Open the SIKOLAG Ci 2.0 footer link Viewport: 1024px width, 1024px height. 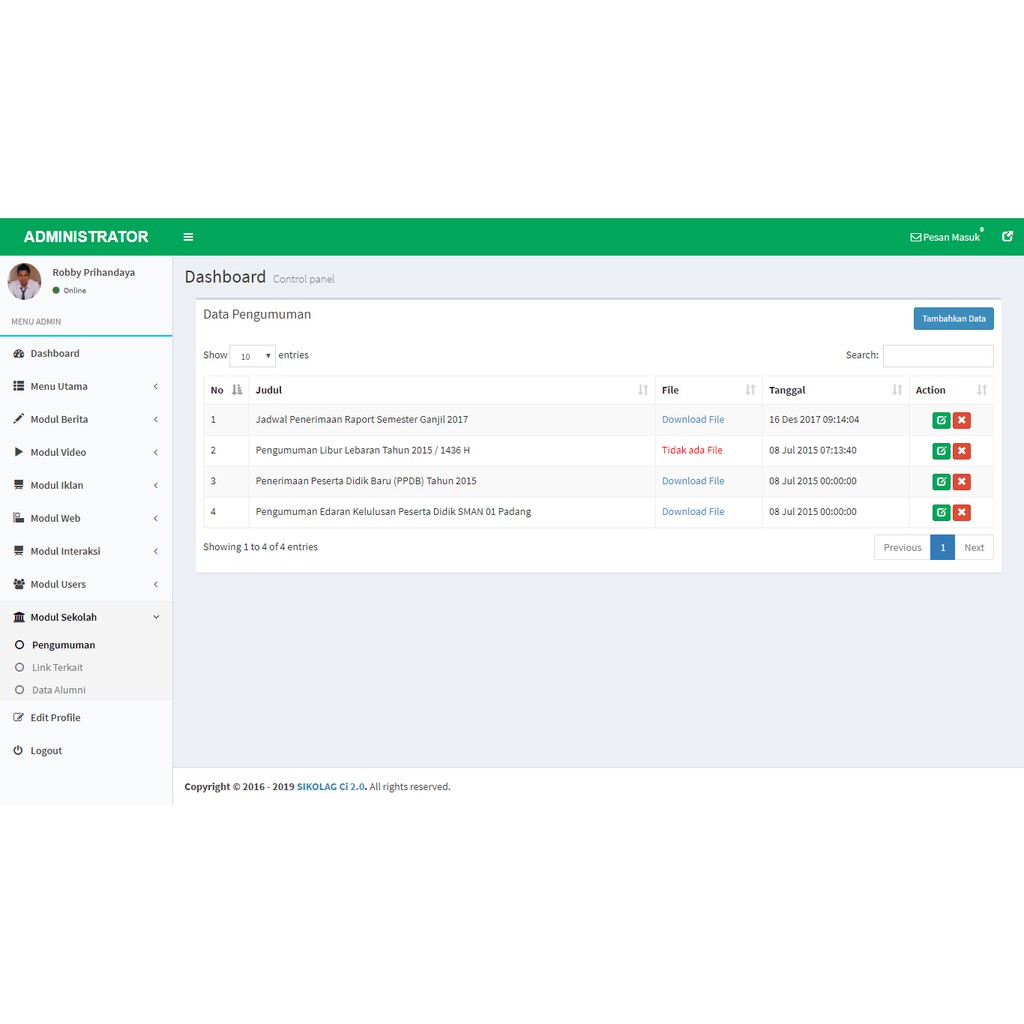[x=330, y=786]
